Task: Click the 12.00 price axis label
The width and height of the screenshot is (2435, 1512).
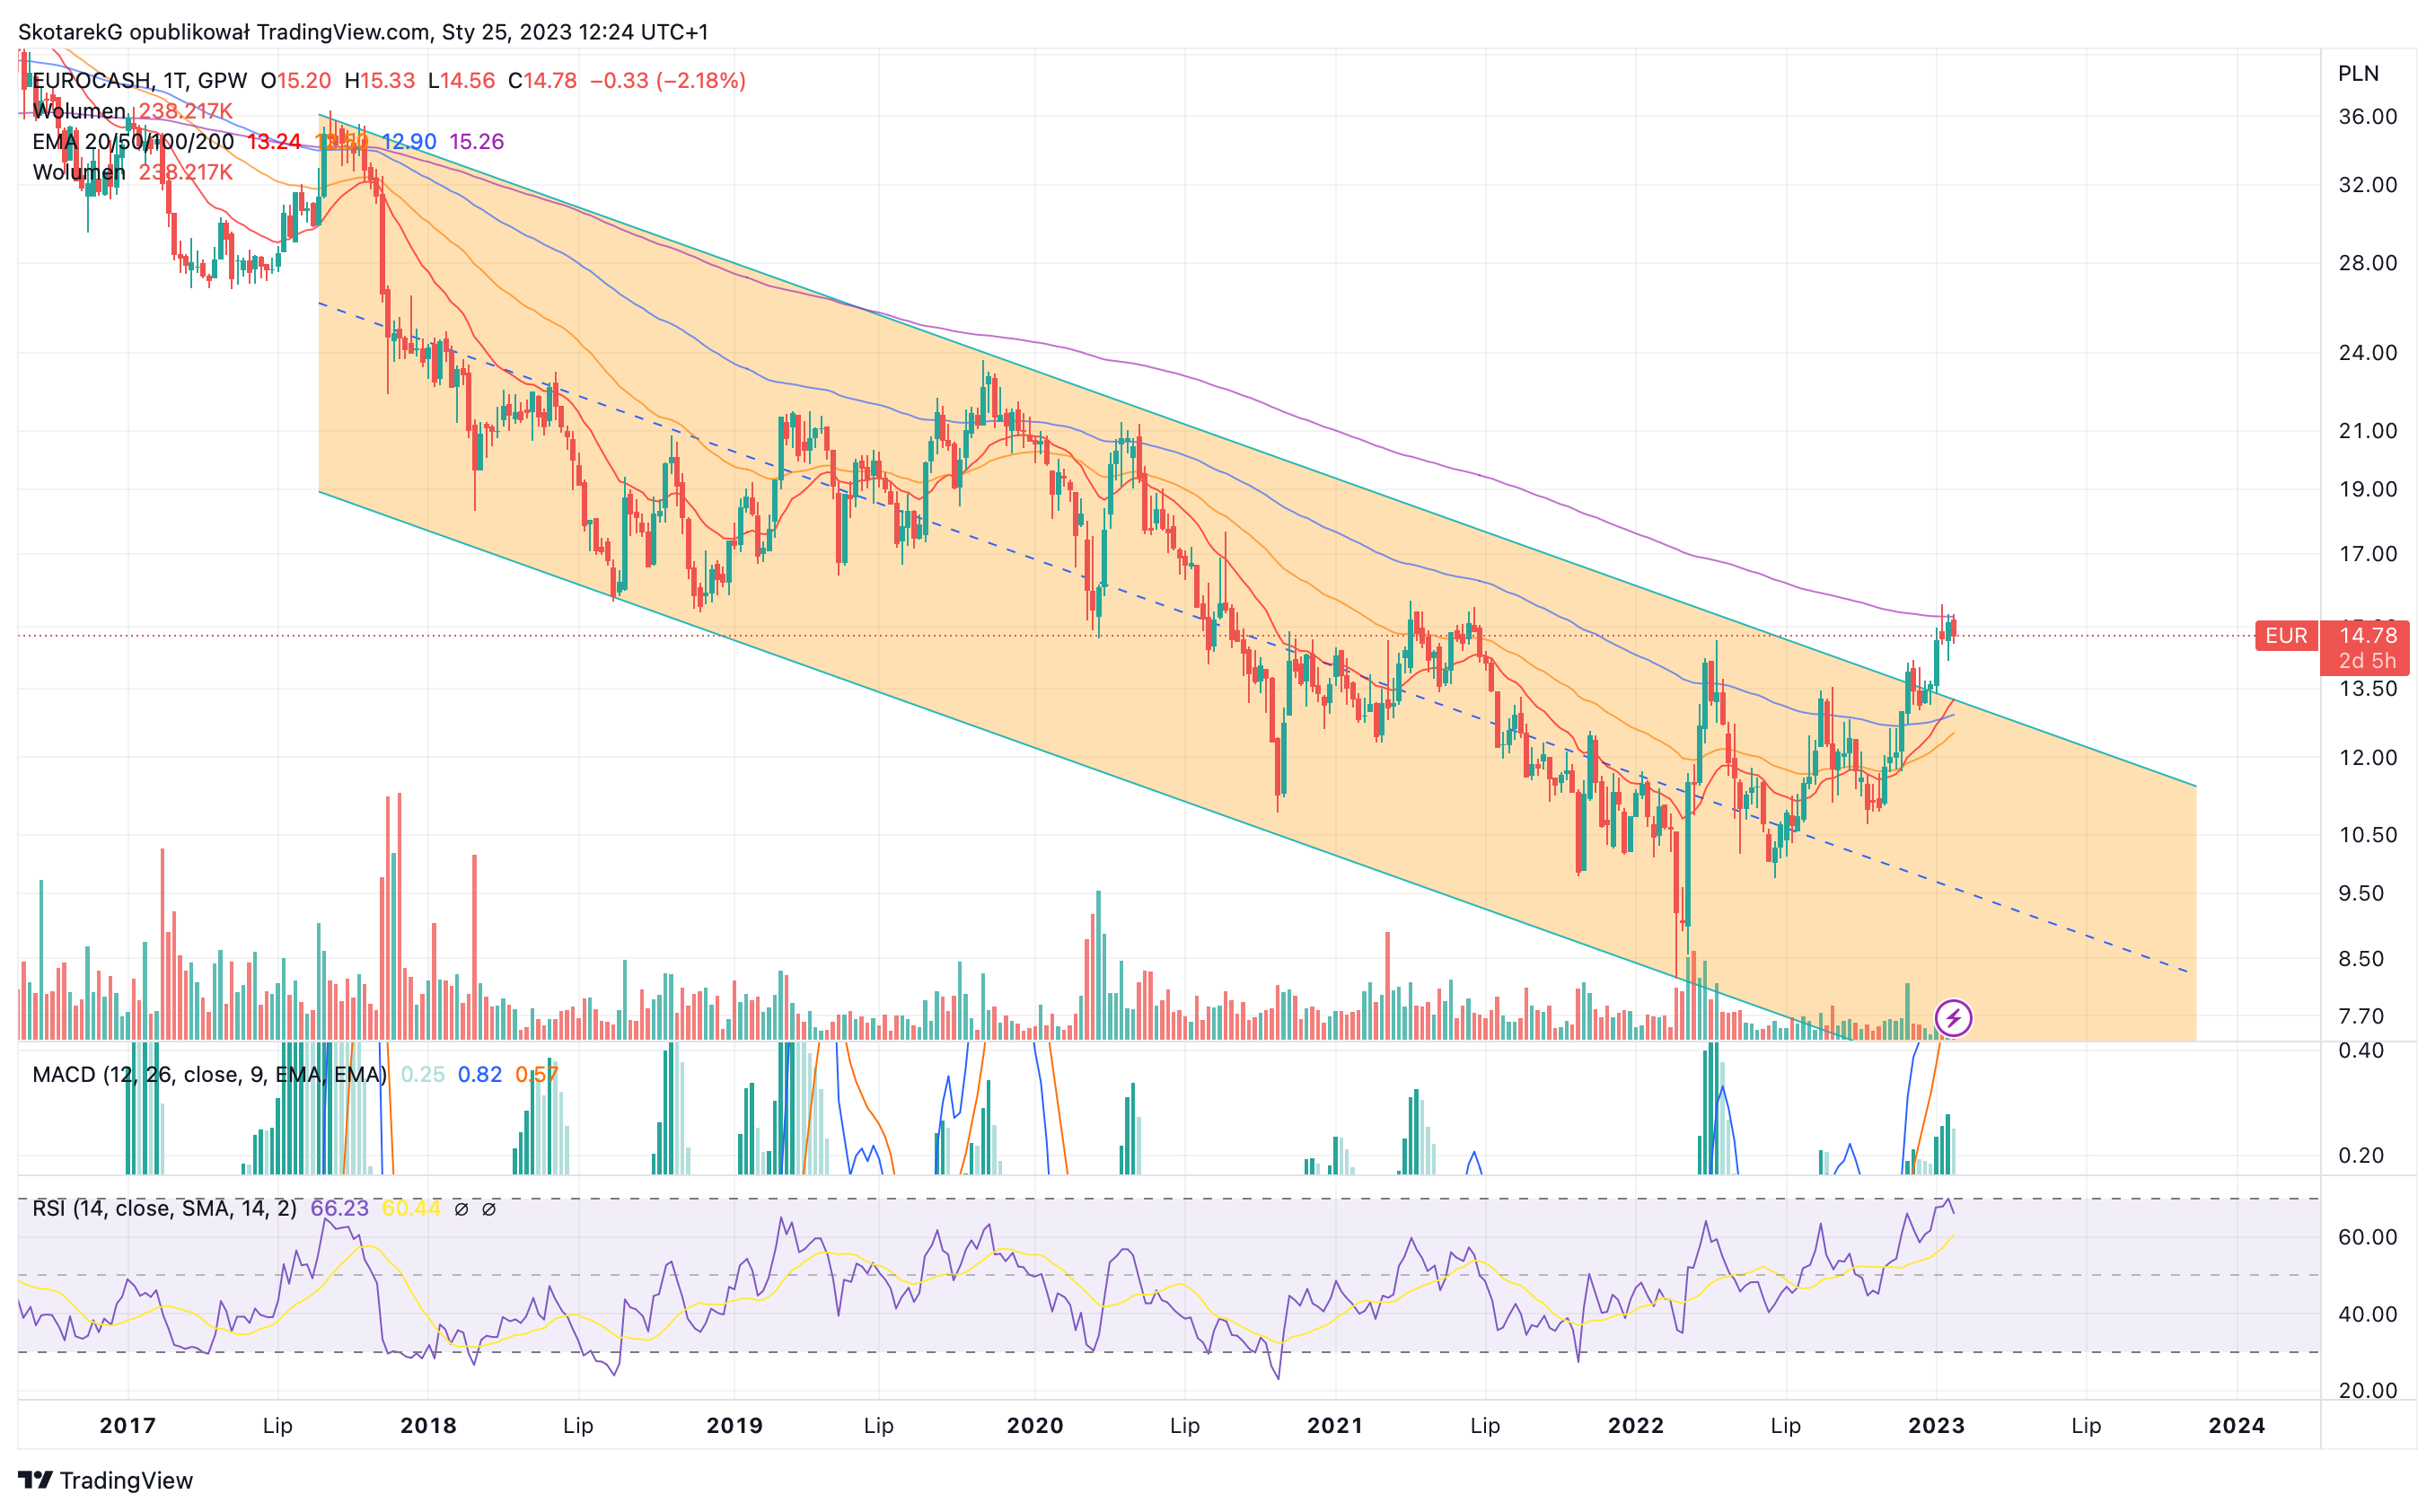Action: [2367, 758]
